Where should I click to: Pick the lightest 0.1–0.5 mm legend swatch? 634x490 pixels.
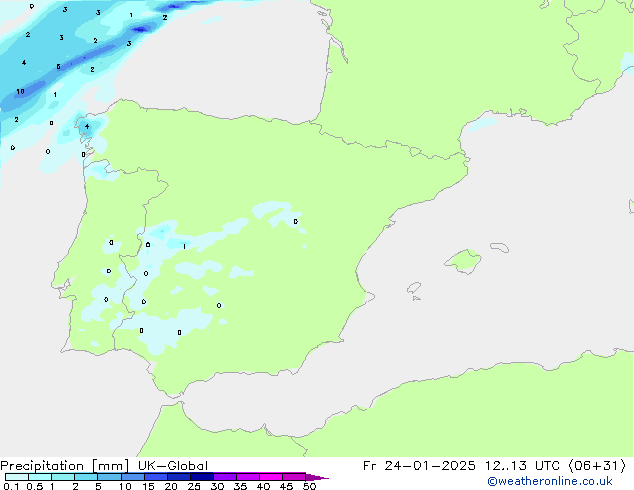[x=17, y=477]
